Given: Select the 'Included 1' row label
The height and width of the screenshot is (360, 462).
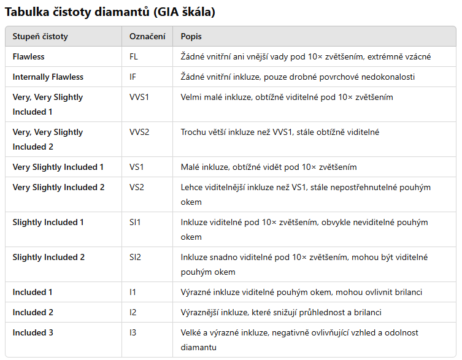Looking at the screenshot, I should coord(32,292).
